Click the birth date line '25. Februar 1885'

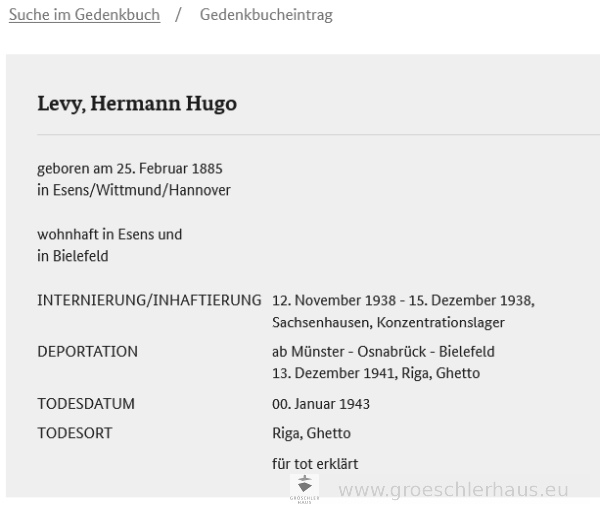click(x=164, y=168)
